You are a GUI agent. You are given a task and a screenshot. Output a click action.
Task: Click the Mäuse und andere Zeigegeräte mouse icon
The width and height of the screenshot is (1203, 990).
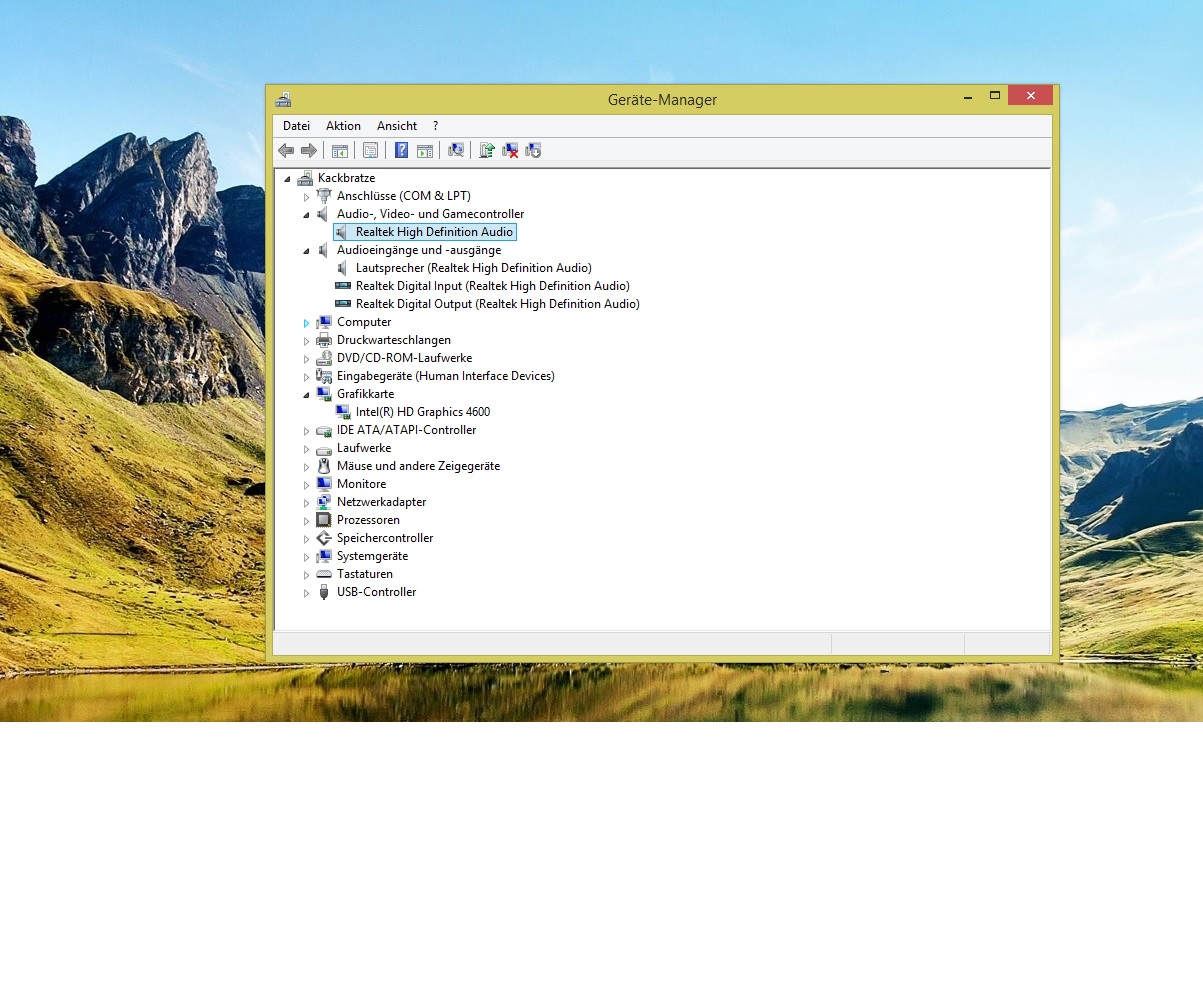click(x=324, y=466)
